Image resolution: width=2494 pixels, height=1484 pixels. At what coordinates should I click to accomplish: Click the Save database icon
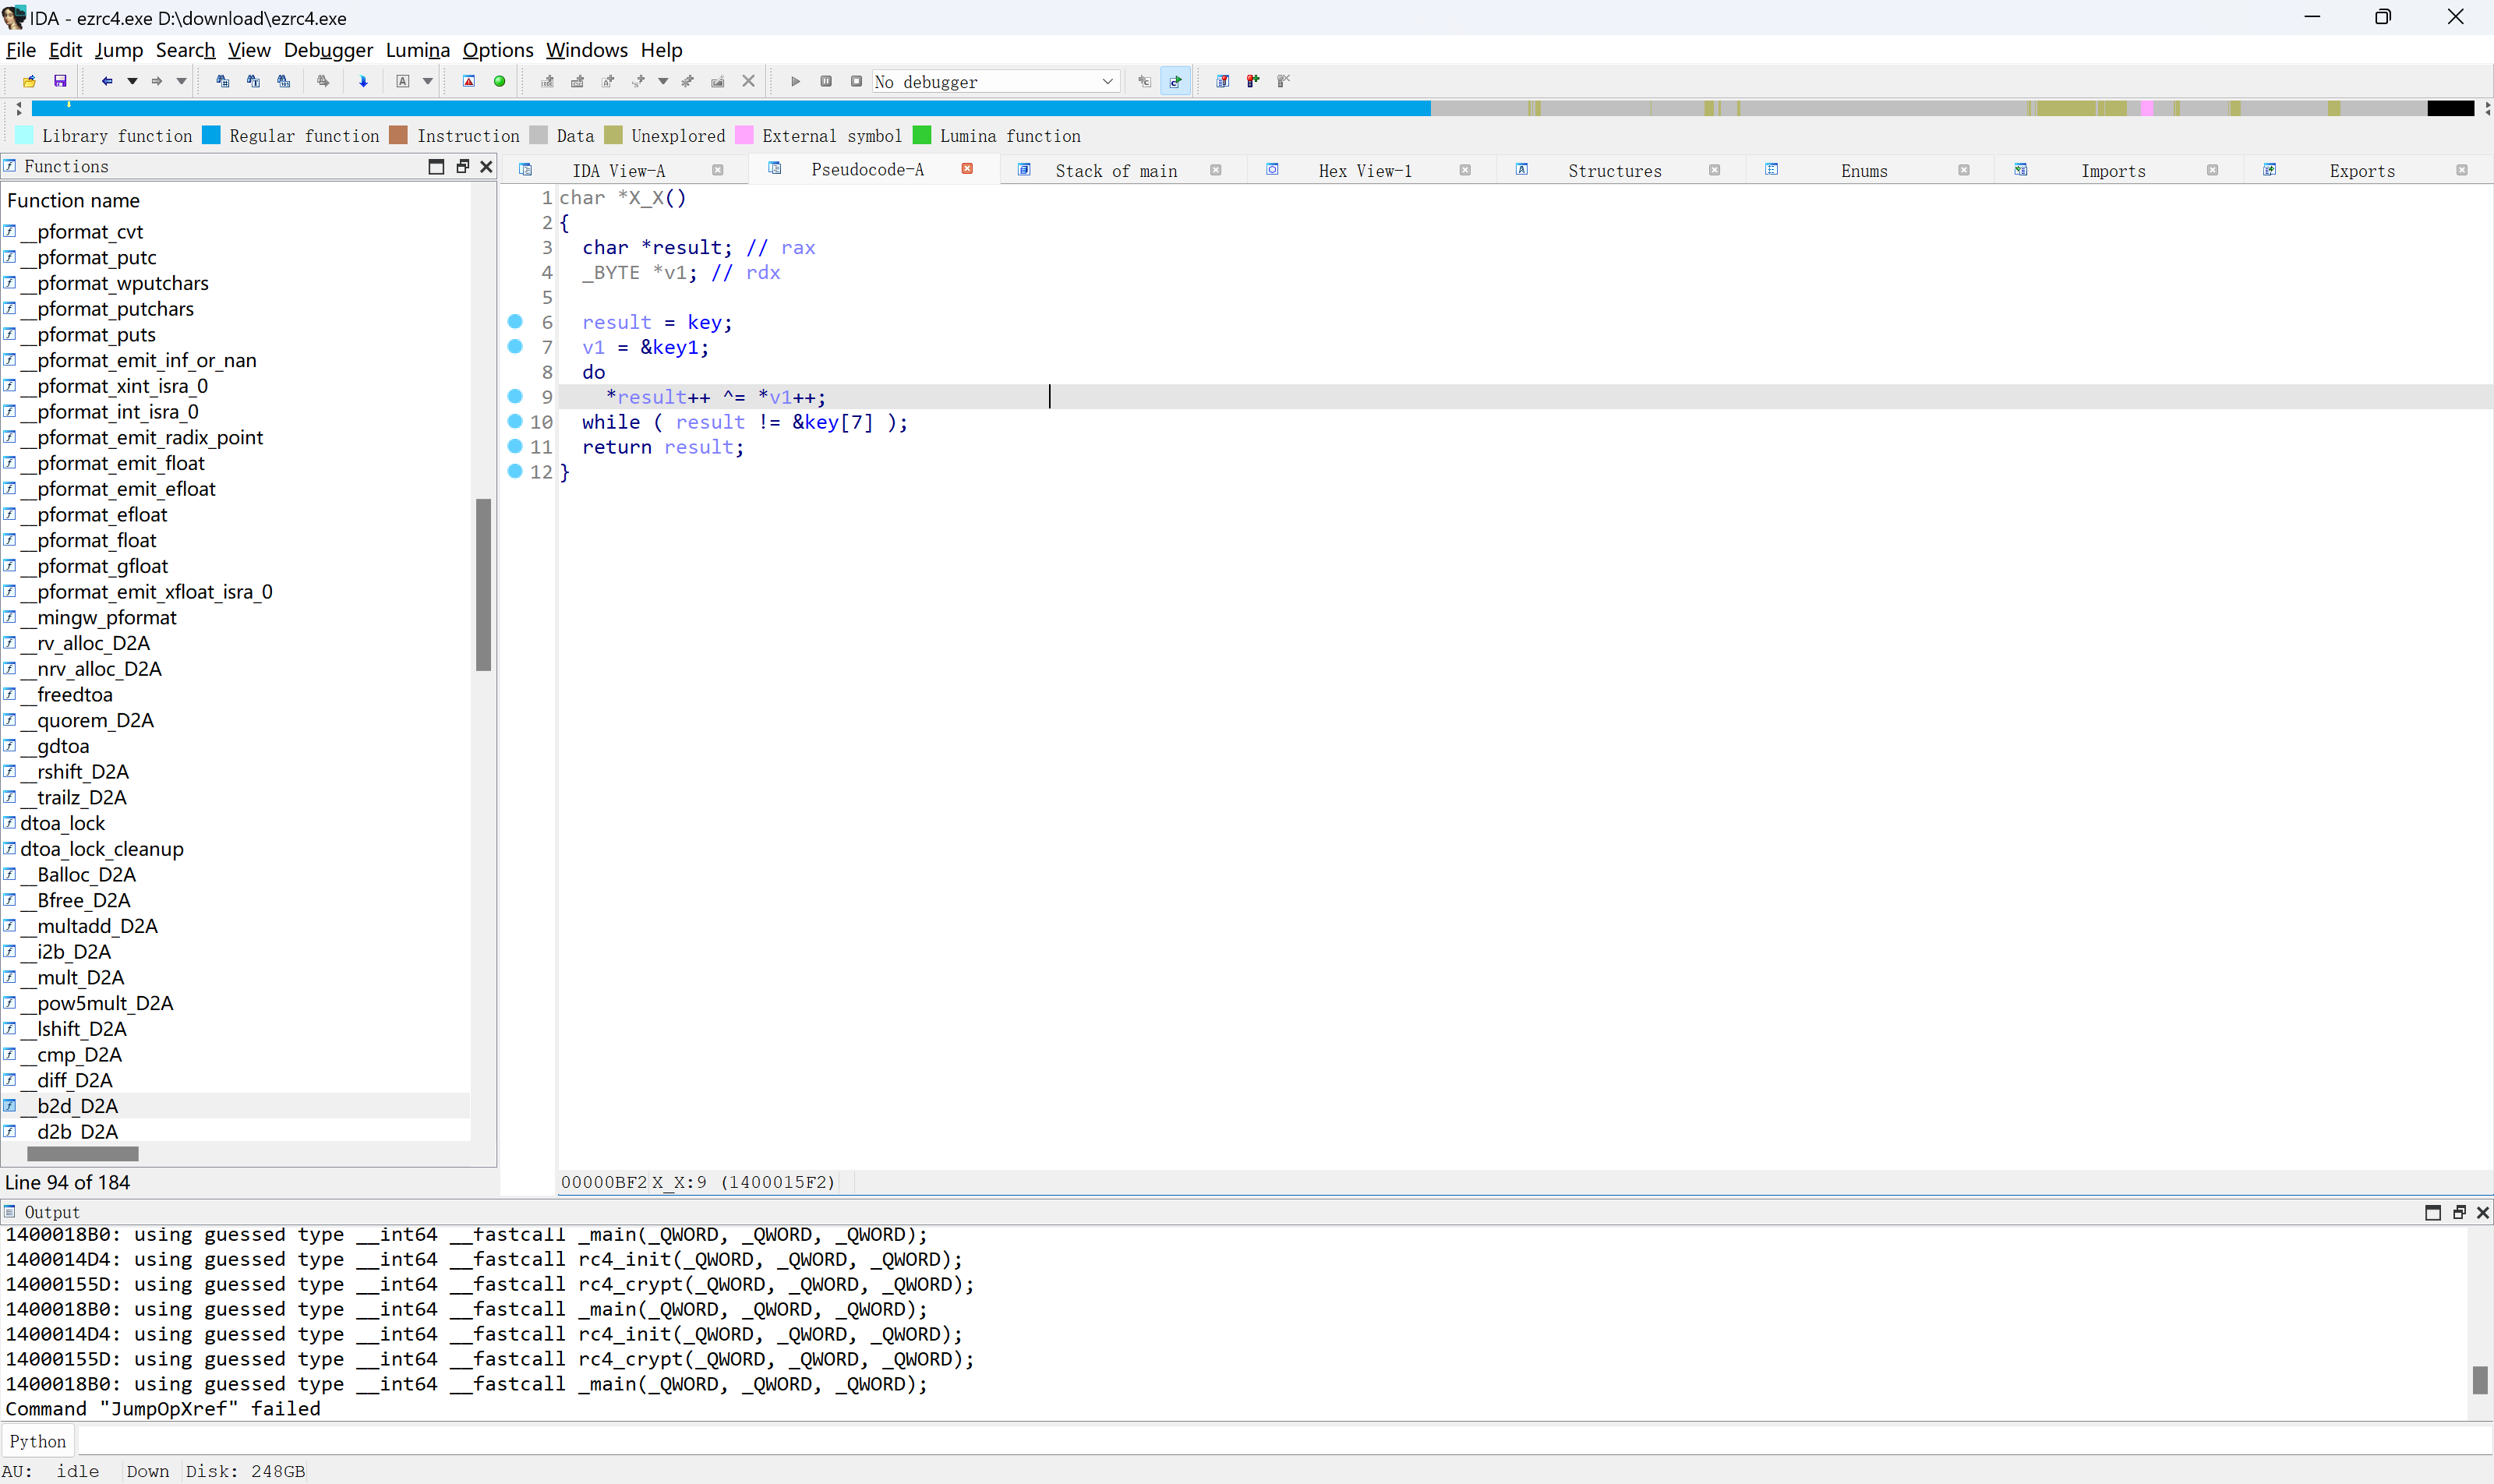coord(60,81)
